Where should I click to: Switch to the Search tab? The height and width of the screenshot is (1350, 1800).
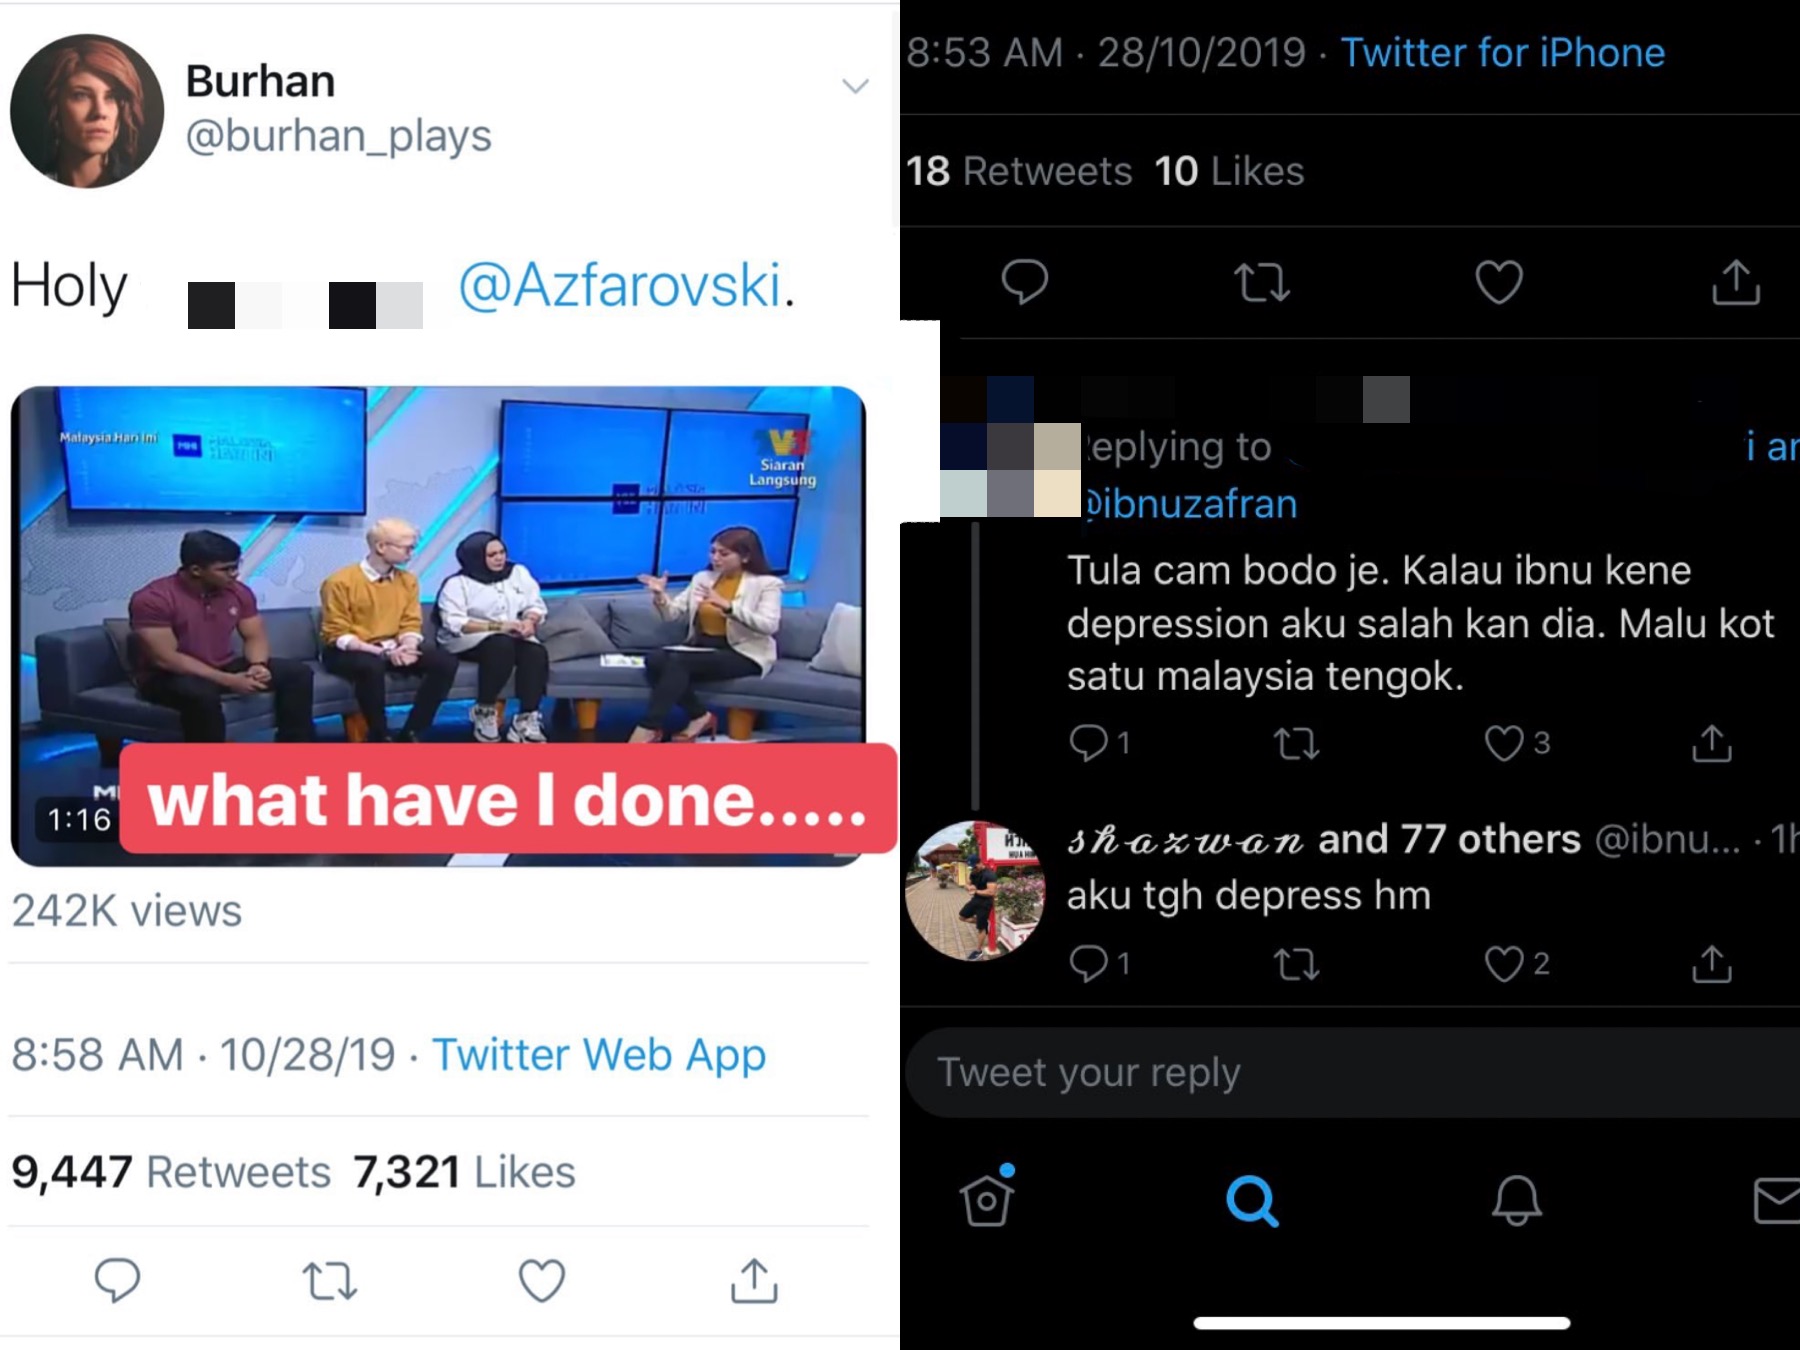click(1252, 1200)
